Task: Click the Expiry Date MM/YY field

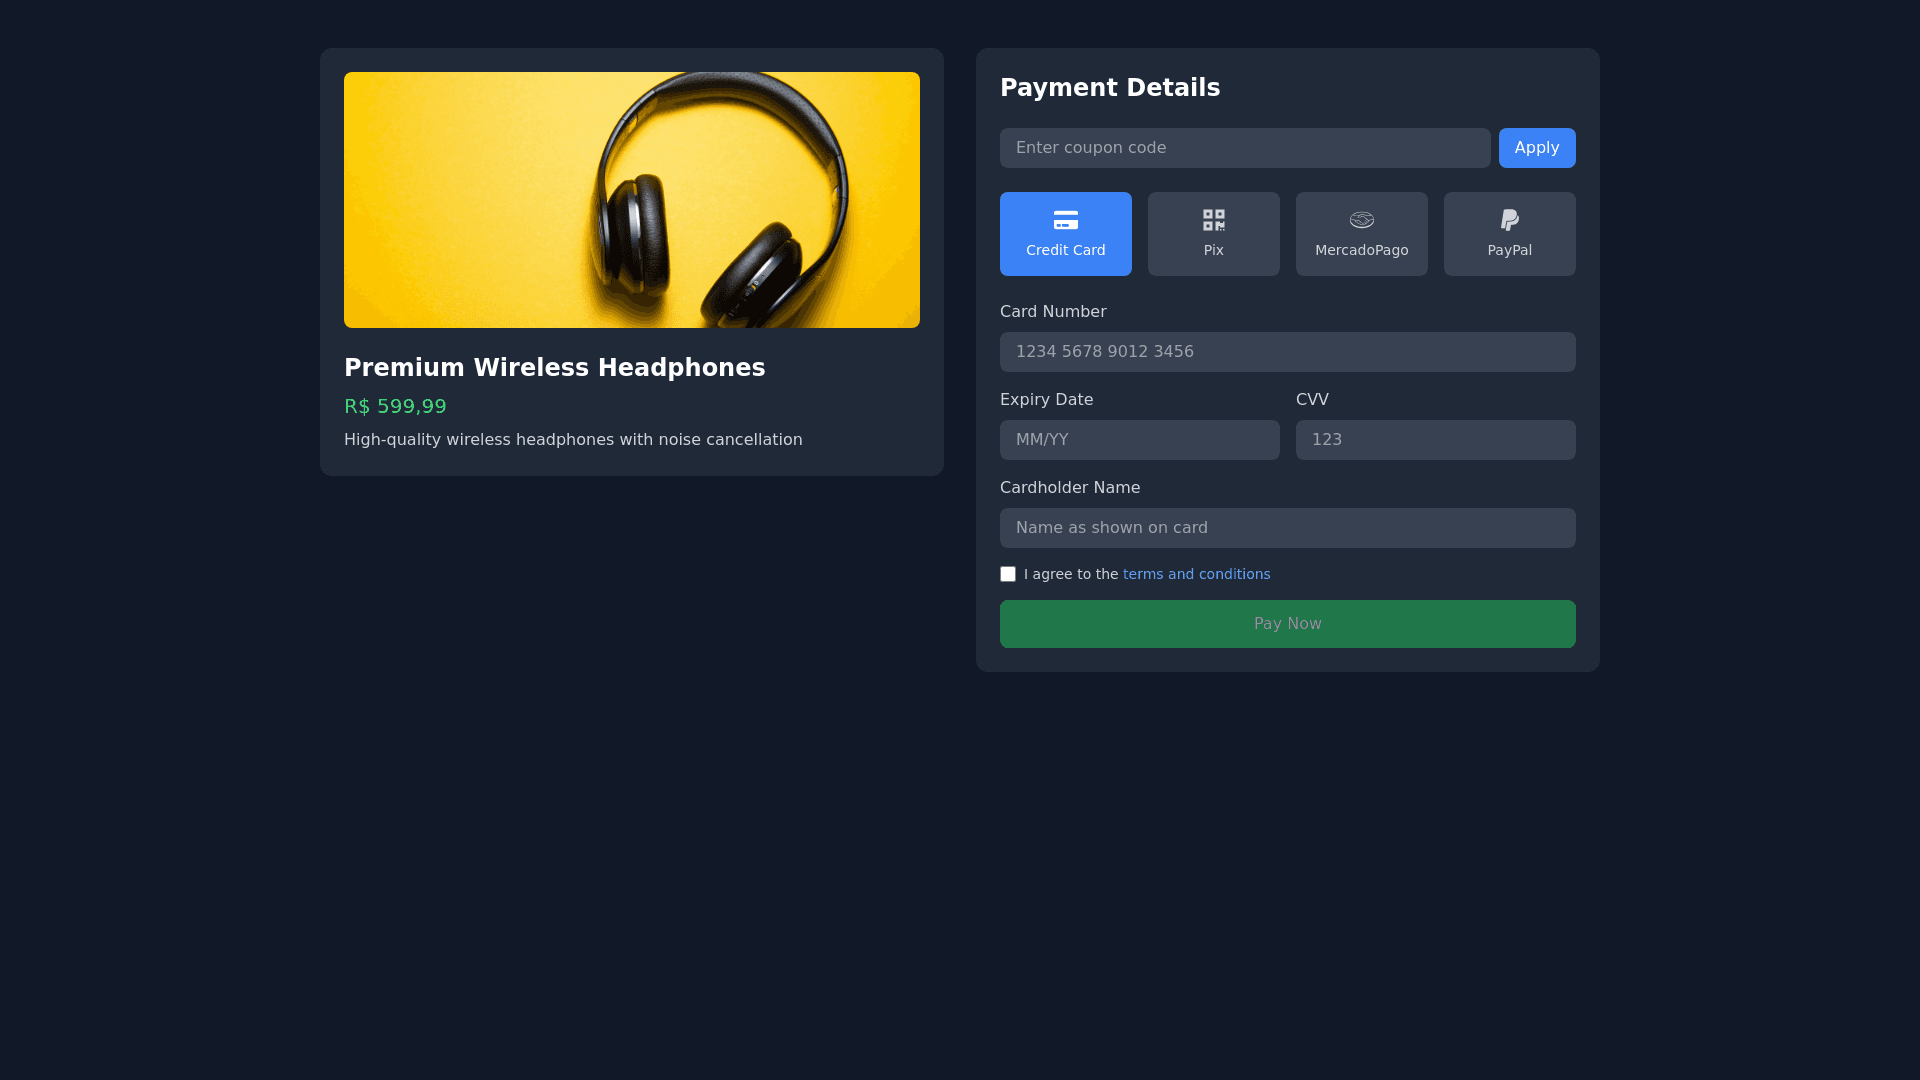Action: click(1139, 440)
